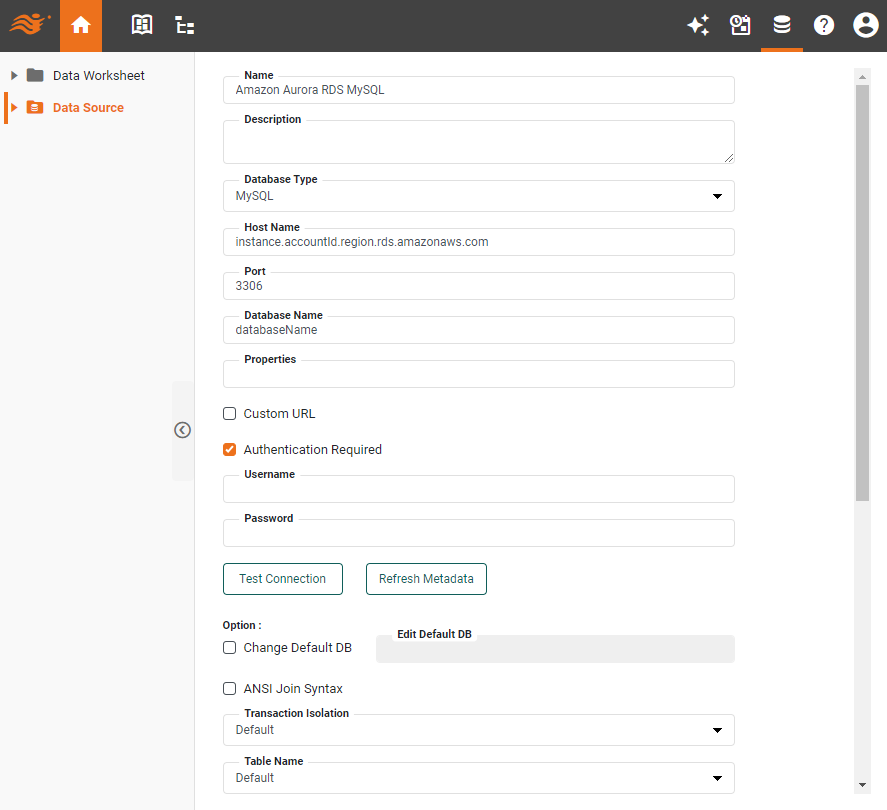887x810 pixels.
Task: Collapse the sidebar using the chevron handle
Action: (182, 430)
